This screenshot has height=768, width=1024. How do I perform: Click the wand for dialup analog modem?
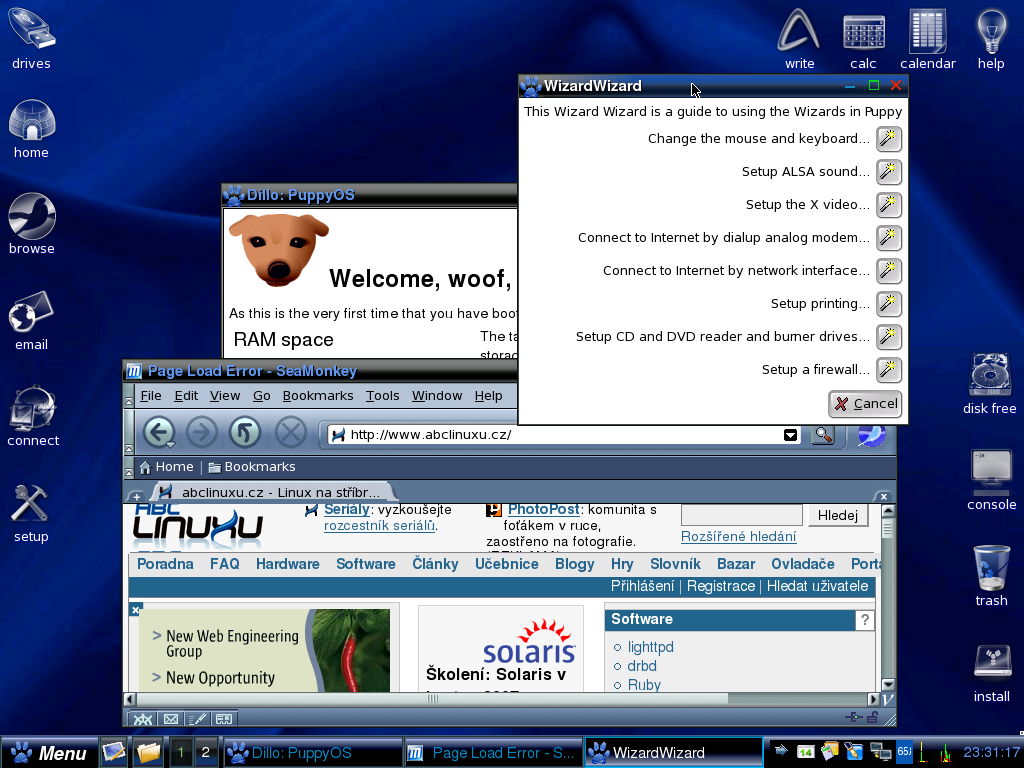pyautogui.click(x=888, y=238)
